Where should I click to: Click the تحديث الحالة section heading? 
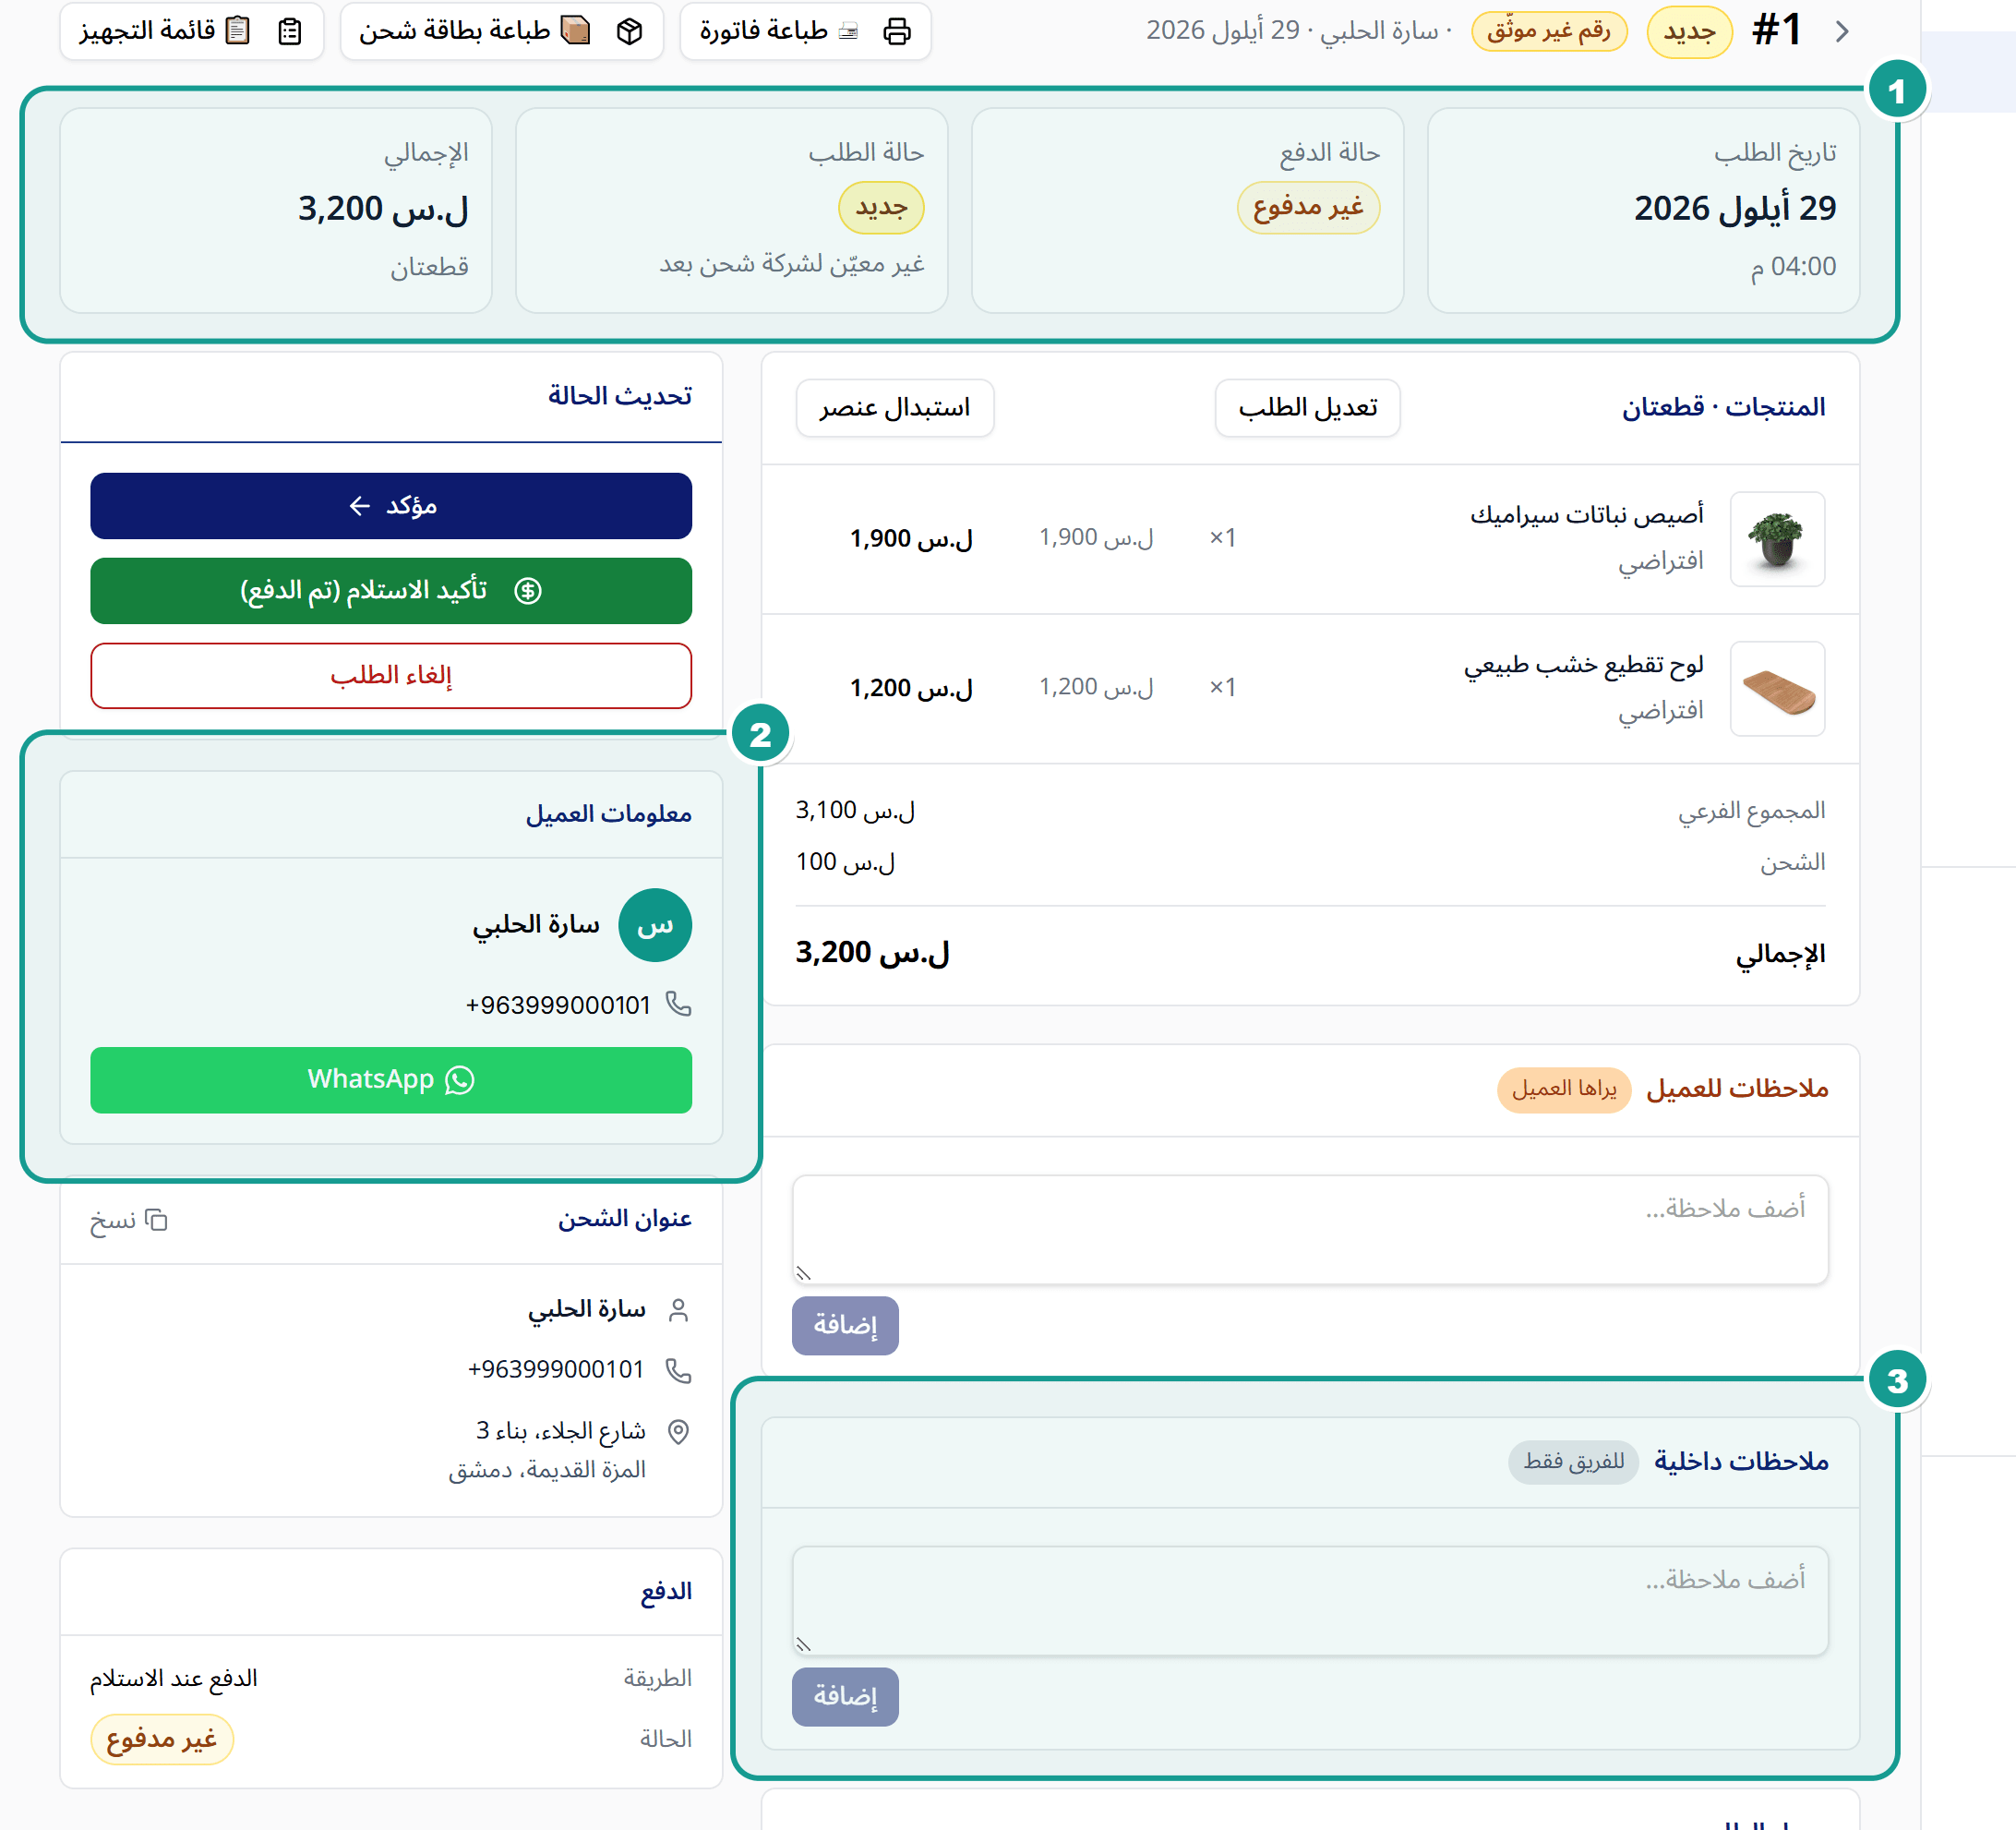(620, 396)
